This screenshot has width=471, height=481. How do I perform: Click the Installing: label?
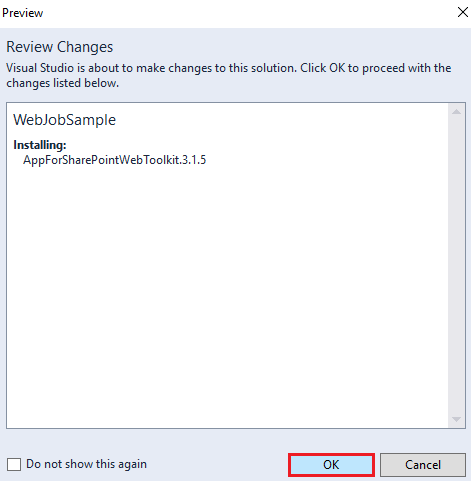(40, 145)
